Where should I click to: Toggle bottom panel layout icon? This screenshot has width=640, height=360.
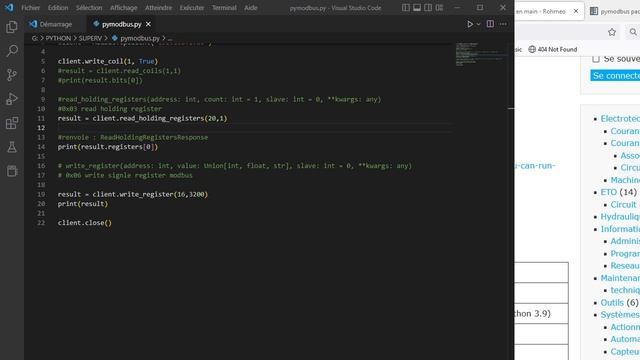point(417,7)
